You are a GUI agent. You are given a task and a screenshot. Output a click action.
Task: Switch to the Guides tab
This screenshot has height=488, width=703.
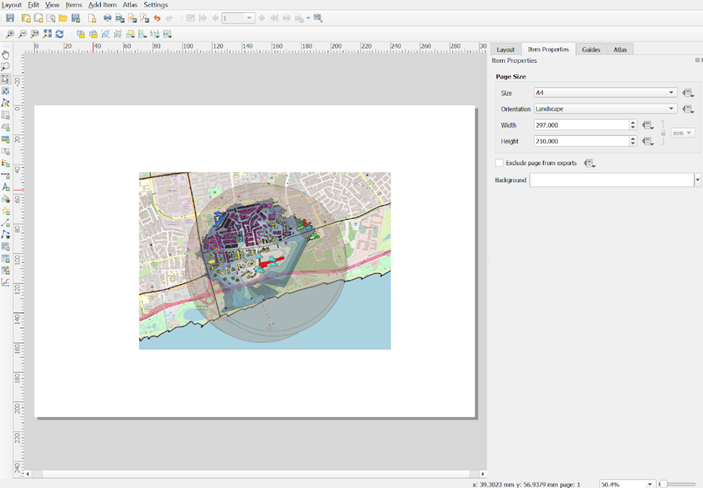pyautogui.click(x=591, y=49)
